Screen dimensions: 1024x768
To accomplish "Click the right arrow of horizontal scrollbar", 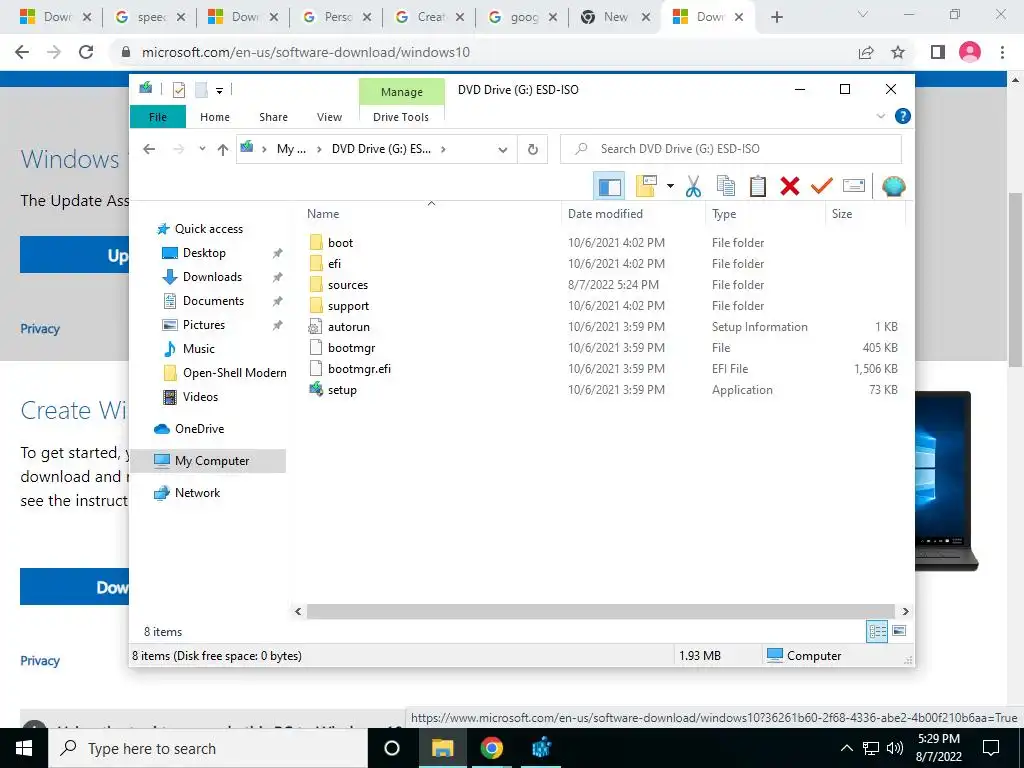I will (905, 611).
